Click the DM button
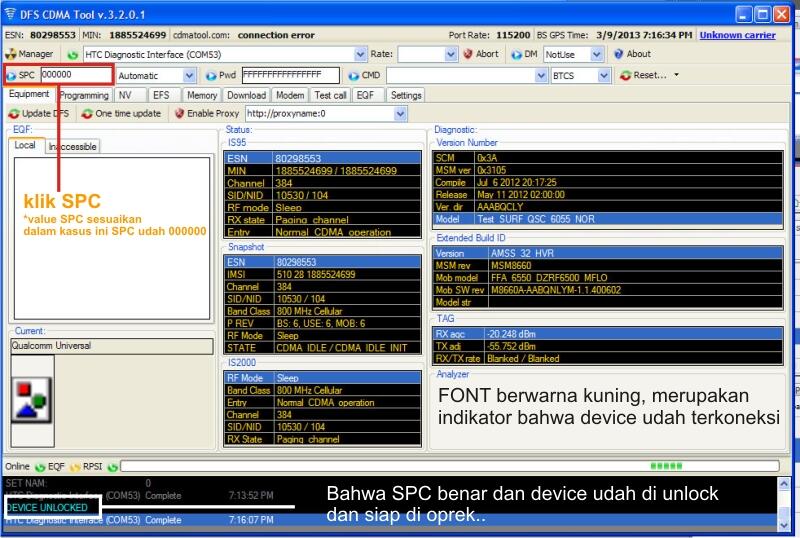Image resolution: width=800 pixels, height=538 pixels. pos(524,54)
